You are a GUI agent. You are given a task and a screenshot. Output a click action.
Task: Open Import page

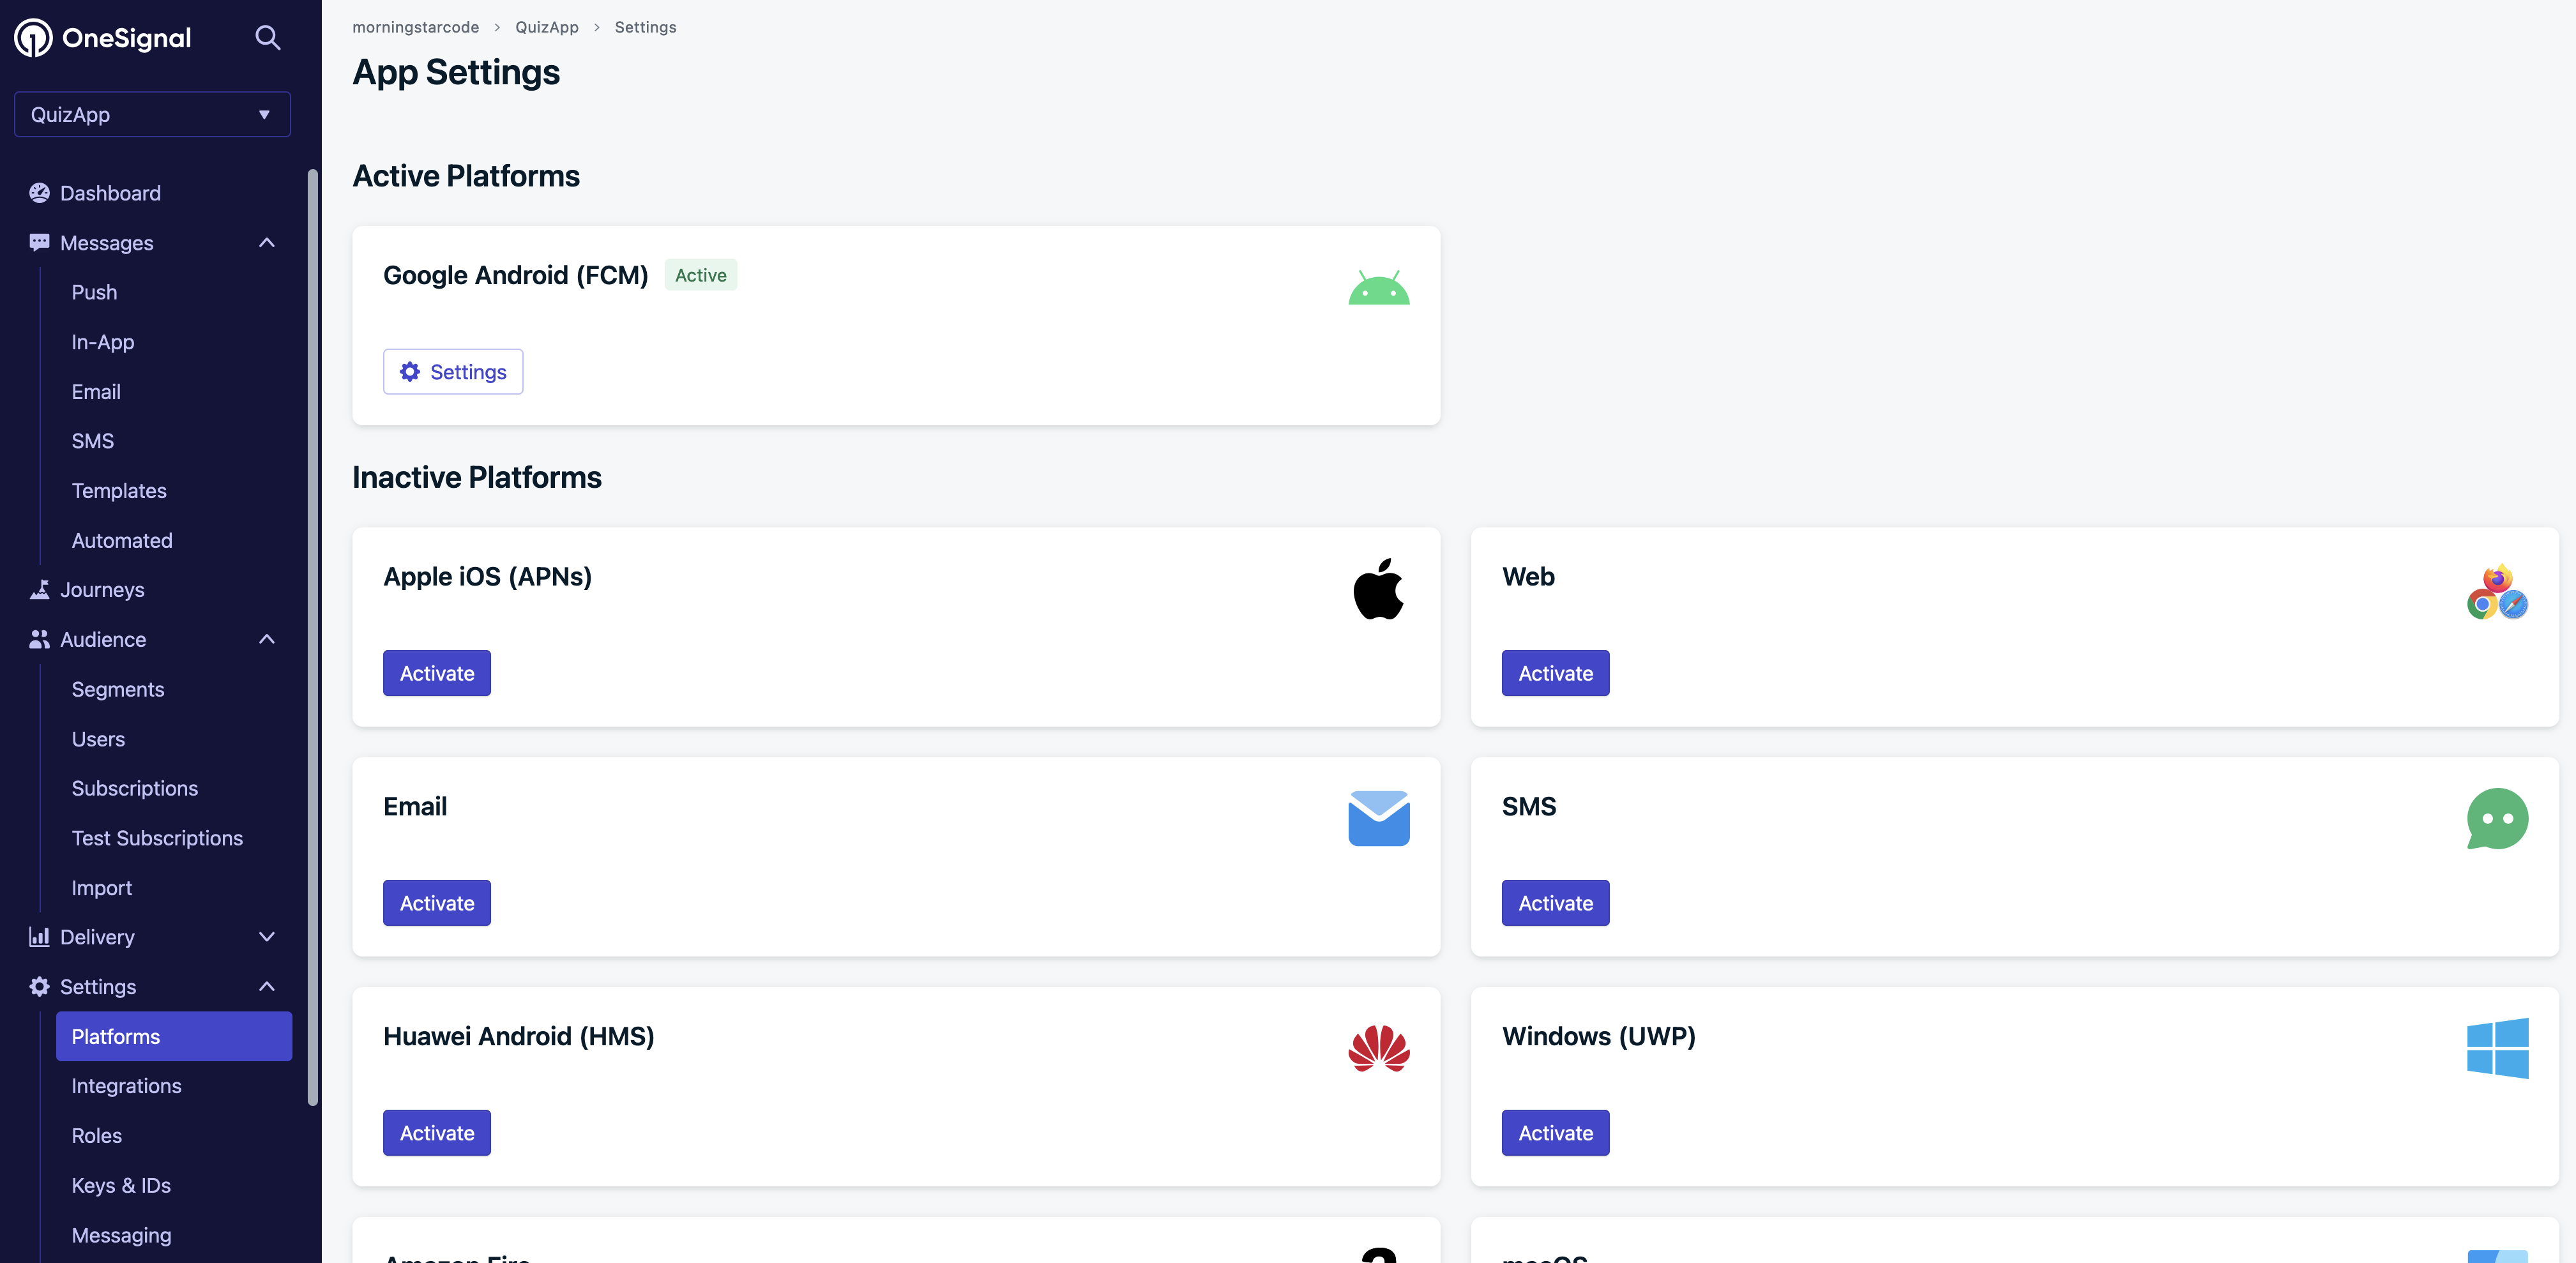click(x=101, y=888)
